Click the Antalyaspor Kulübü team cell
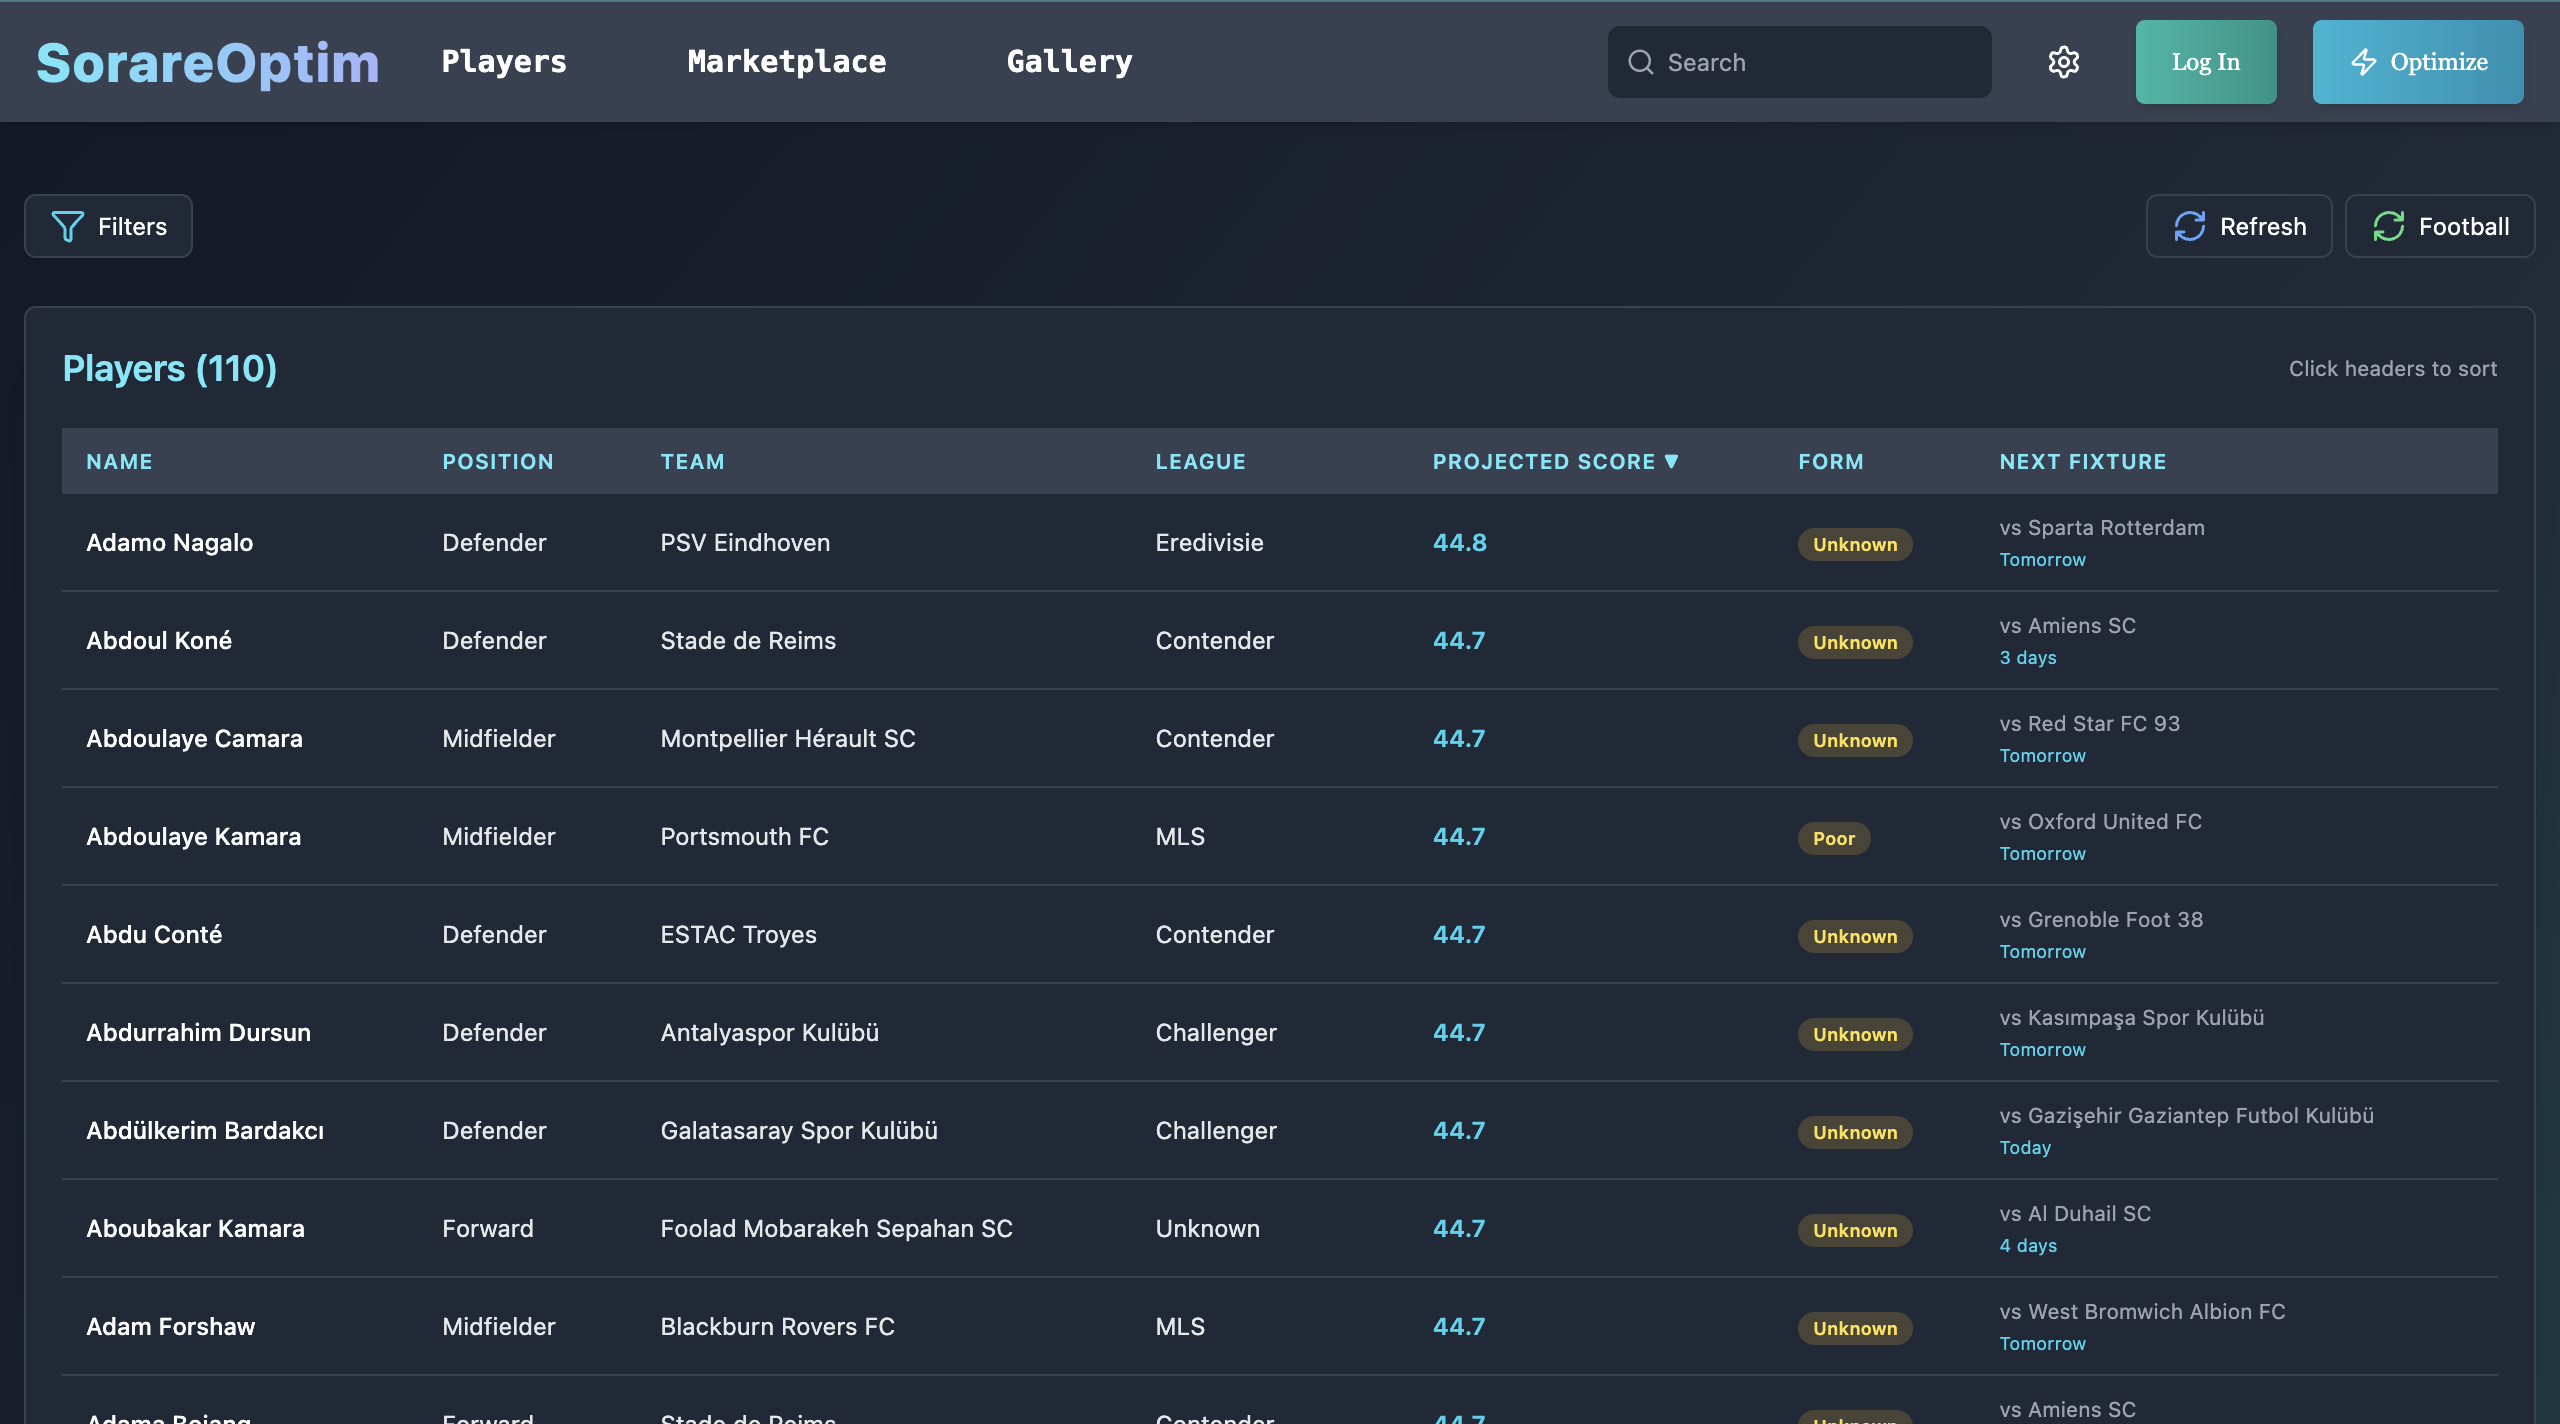The image size is (2560, 1424). point(769,1032)
